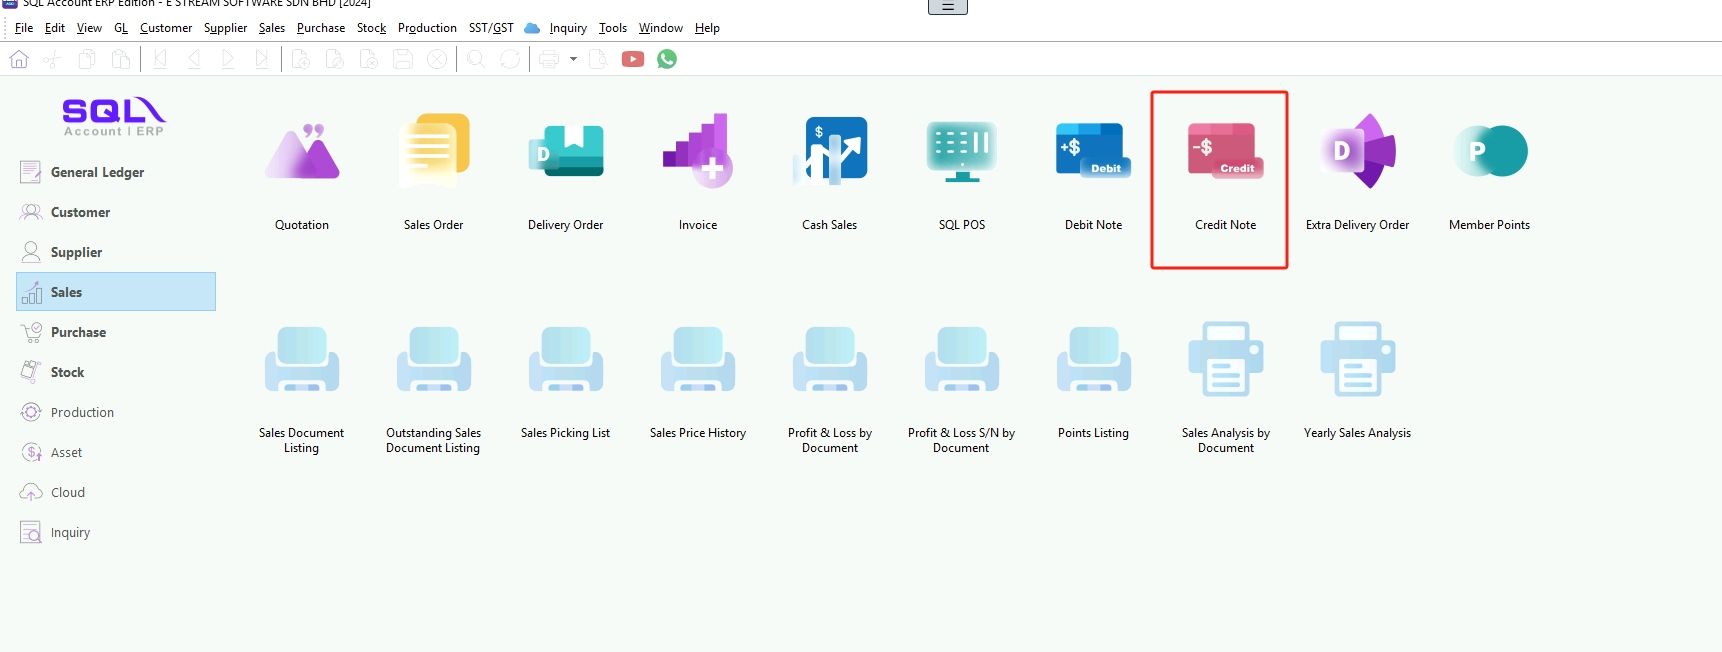Open the SST/GST menu
Image resolution: width=1722 pixels, height=652 pixels.
[491, 28]
